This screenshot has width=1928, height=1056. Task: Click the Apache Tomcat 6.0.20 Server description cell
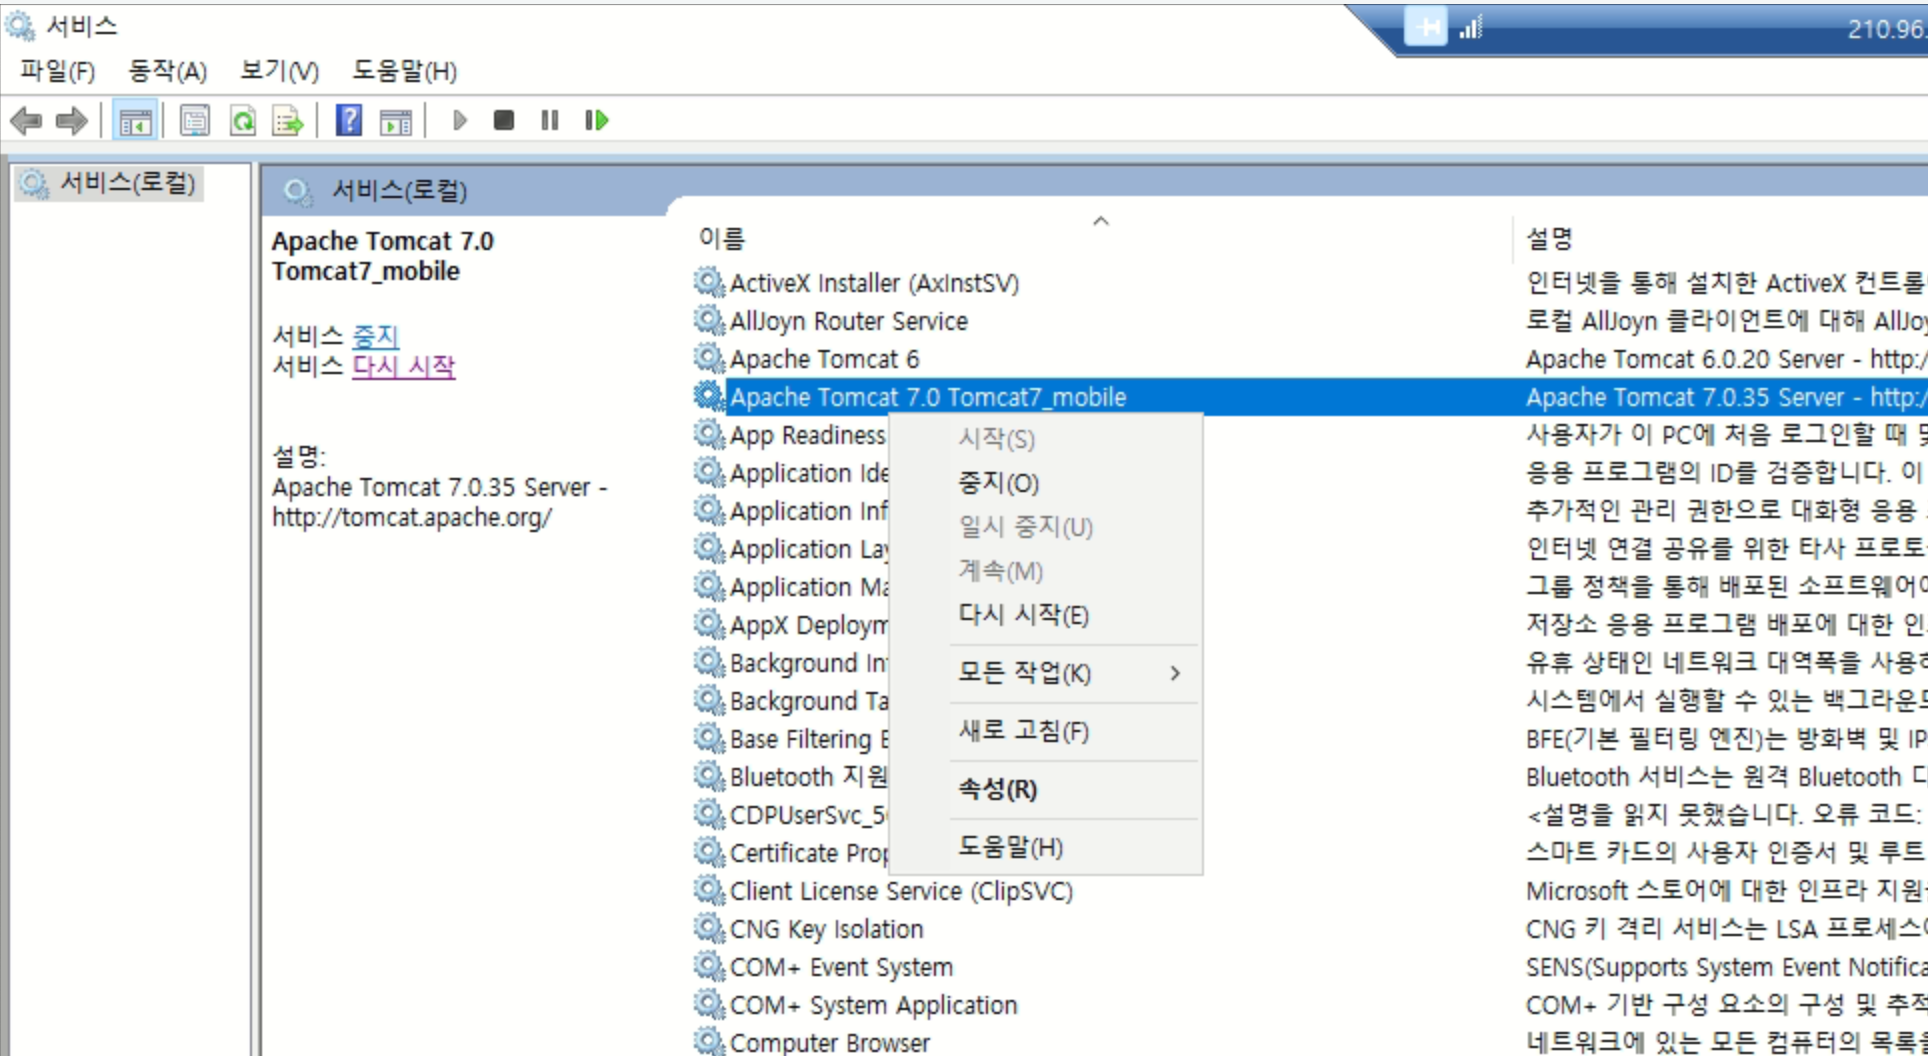1725,359
